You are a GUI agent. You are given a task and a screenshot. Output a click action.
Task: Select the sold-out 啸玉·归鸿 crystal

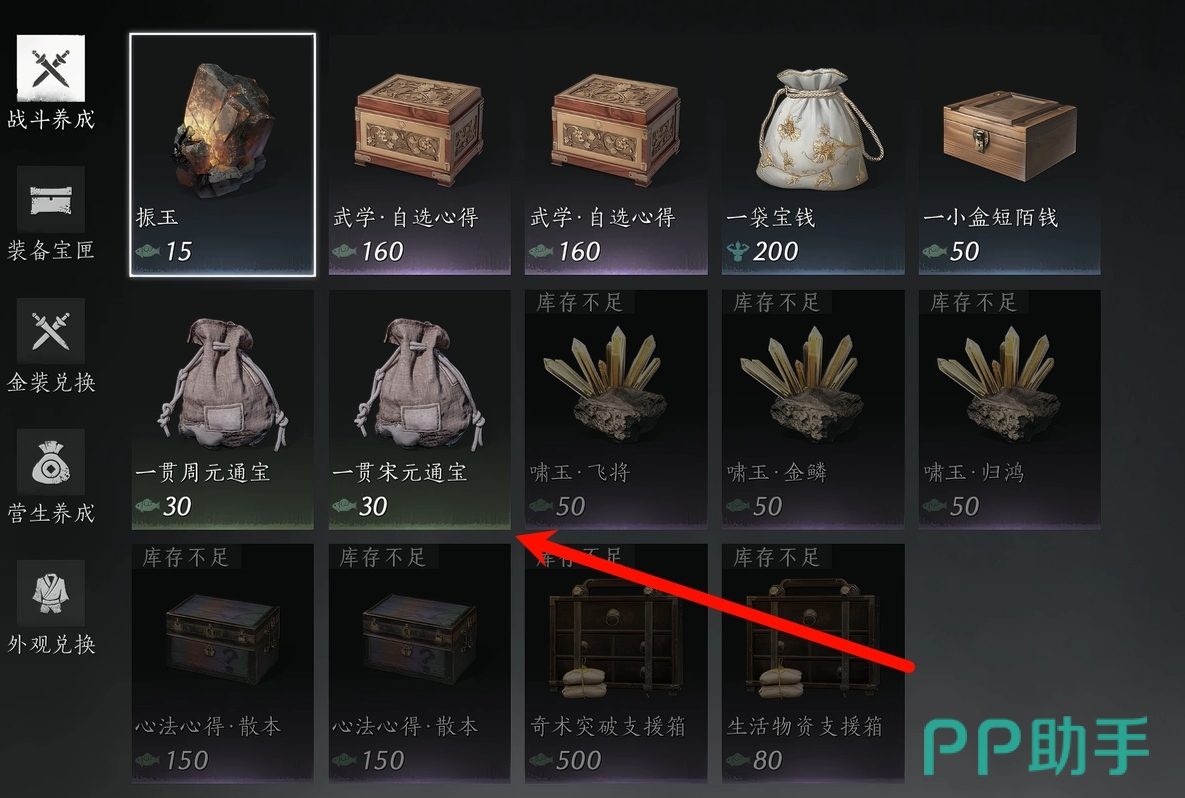[1010, 409]
